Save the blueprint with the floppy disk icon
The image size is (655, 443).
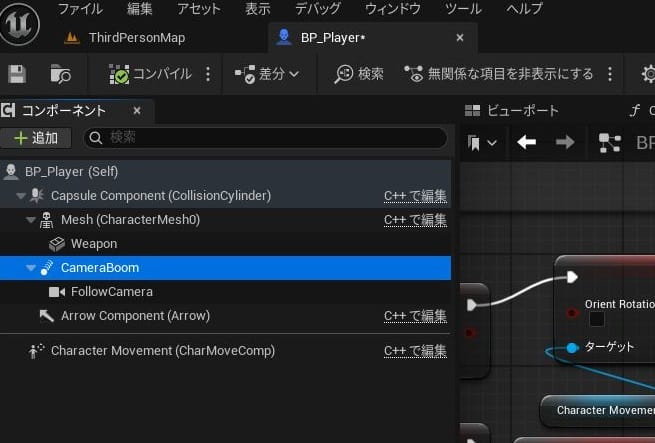point(17,74)
